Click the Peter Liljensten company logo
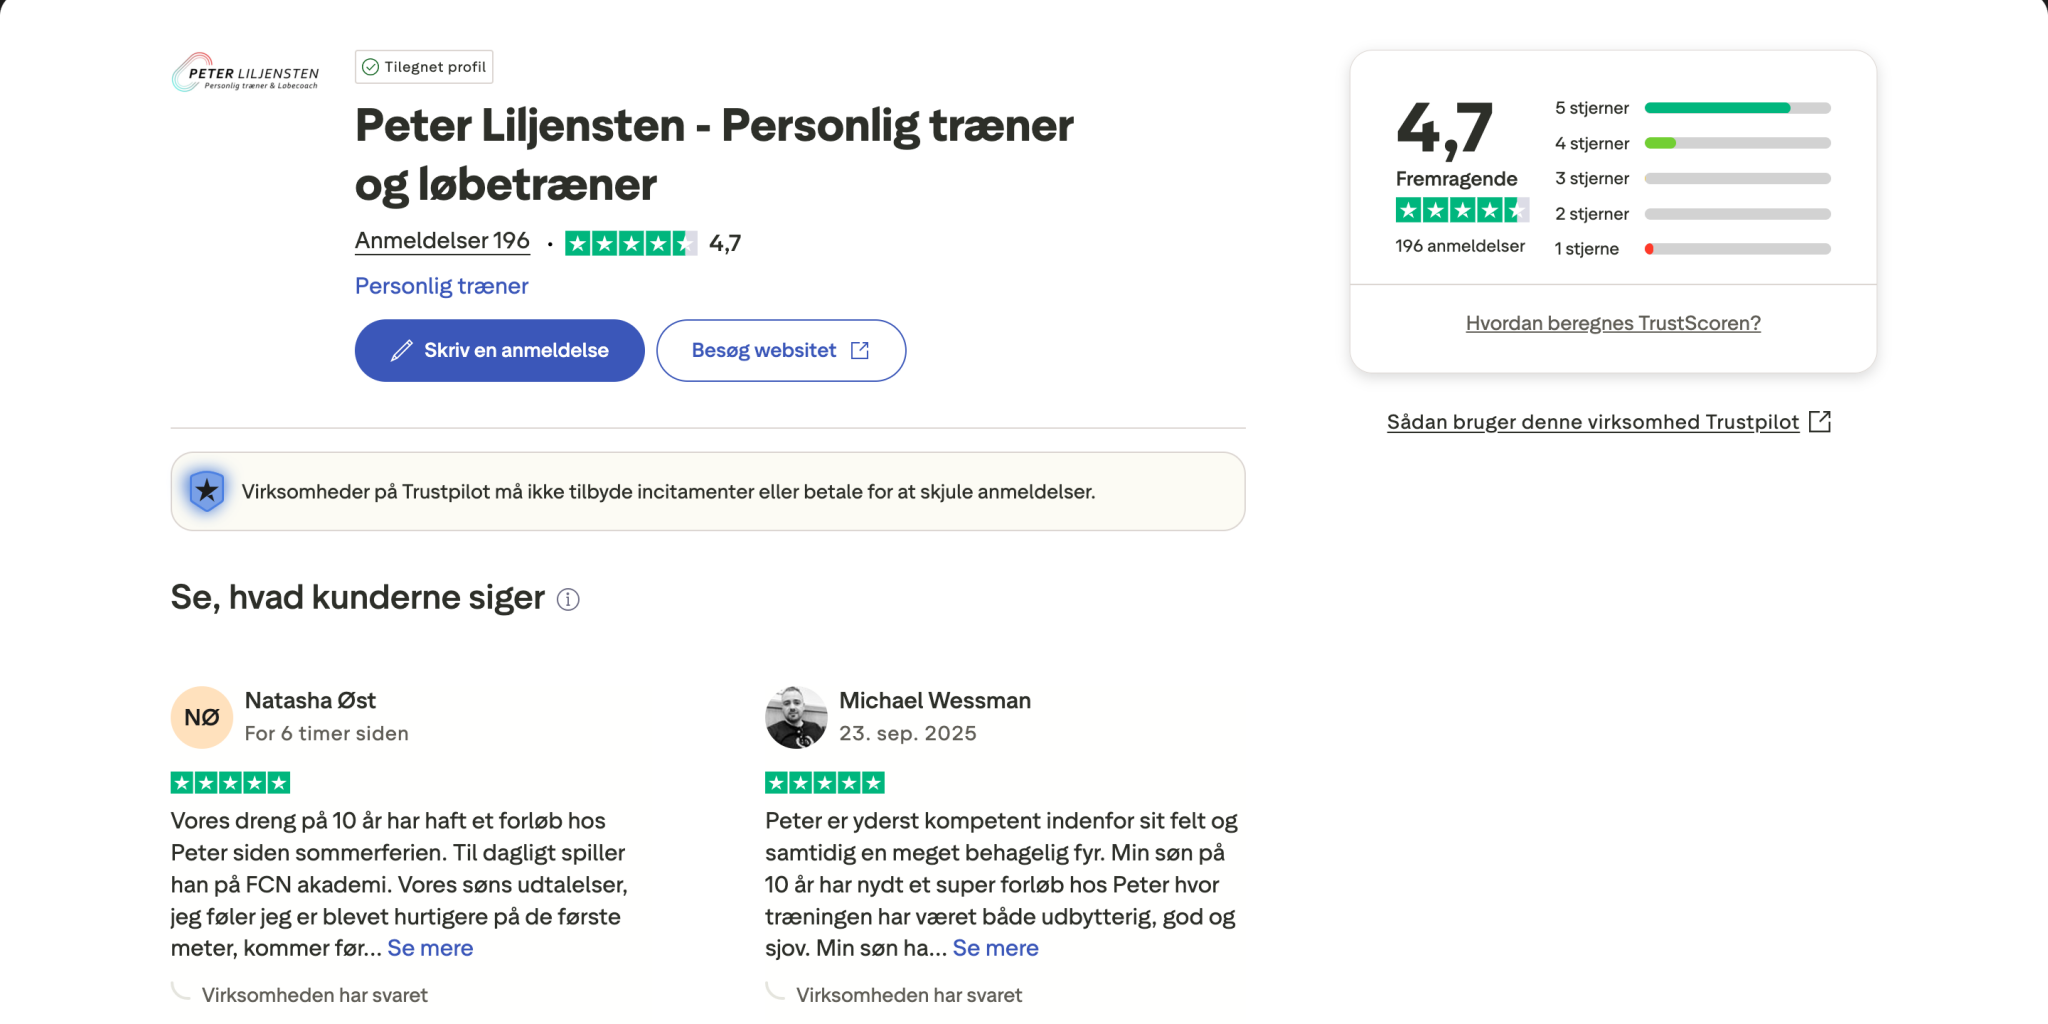The width and height of the screenshot is (2048, 1024). [x=246, y=73]
